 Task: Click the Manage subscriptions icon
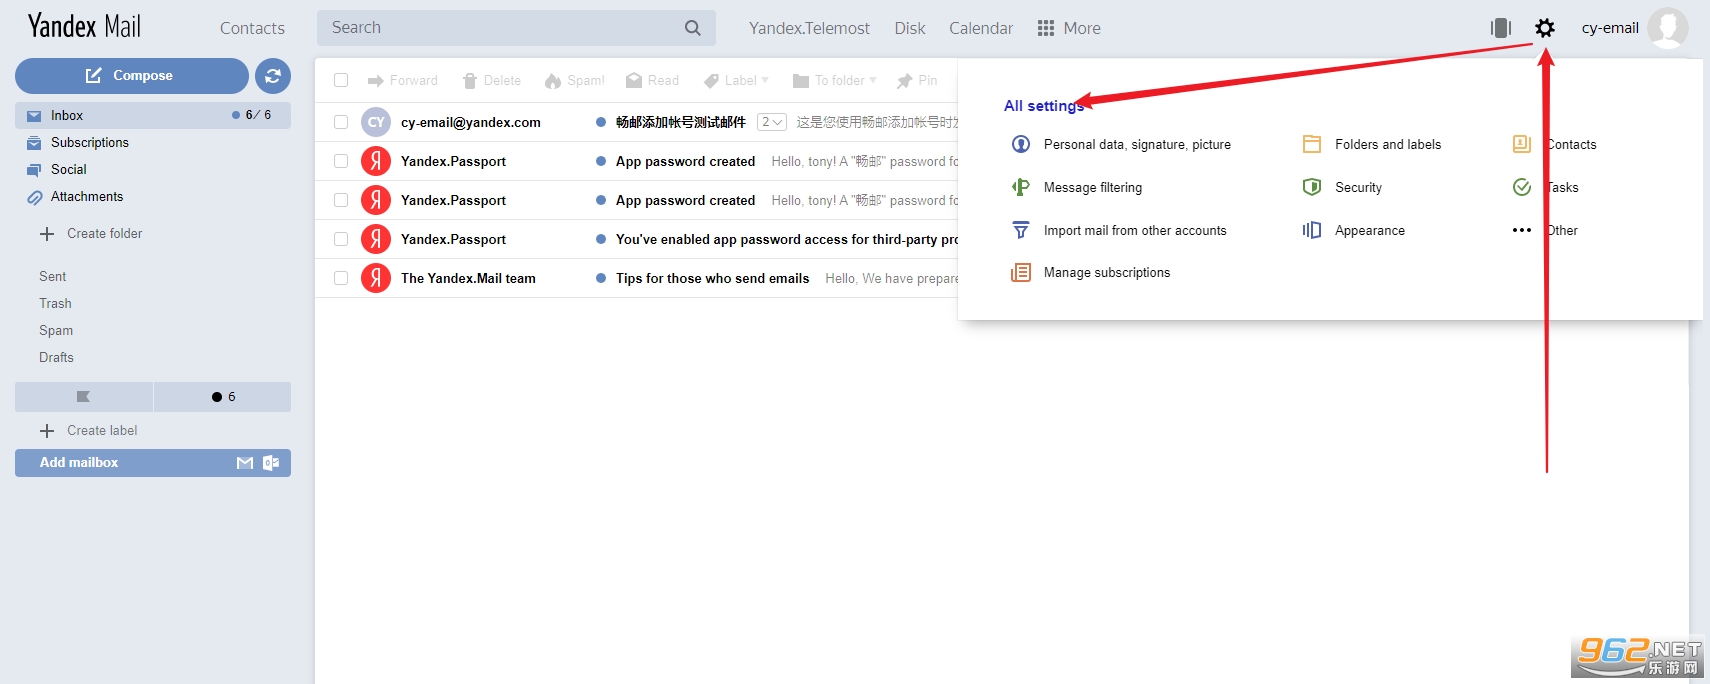point(1021,272)
